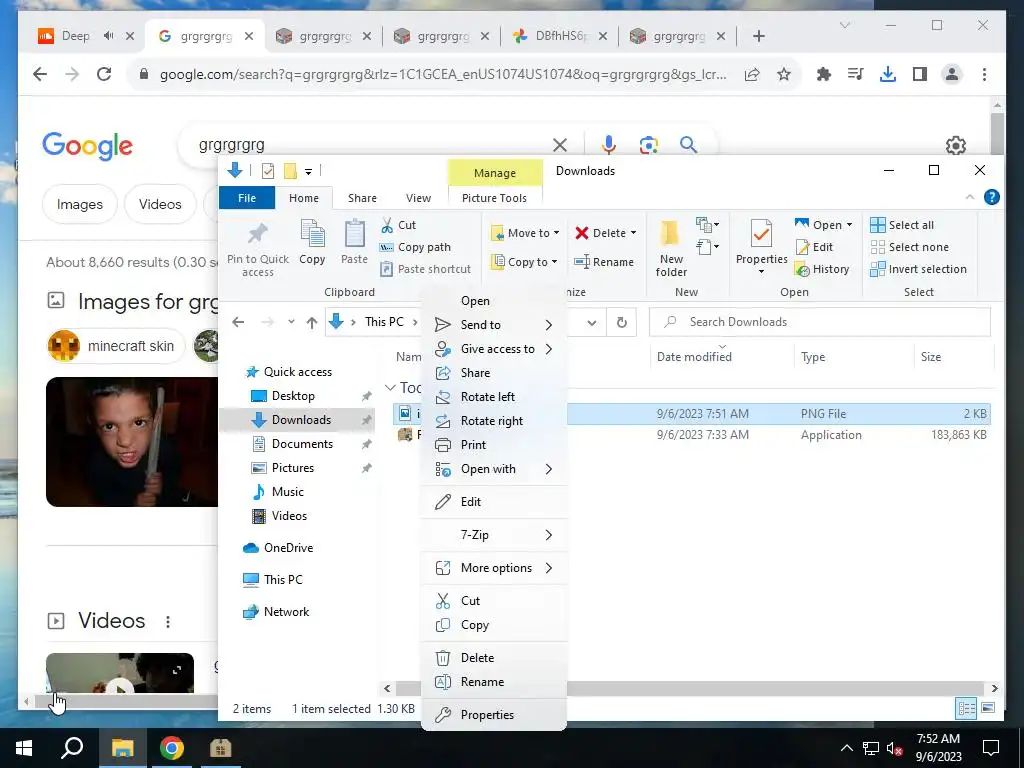Click Properties in the context menu
Screen dimensions: 1024x768
click(494, 714)
